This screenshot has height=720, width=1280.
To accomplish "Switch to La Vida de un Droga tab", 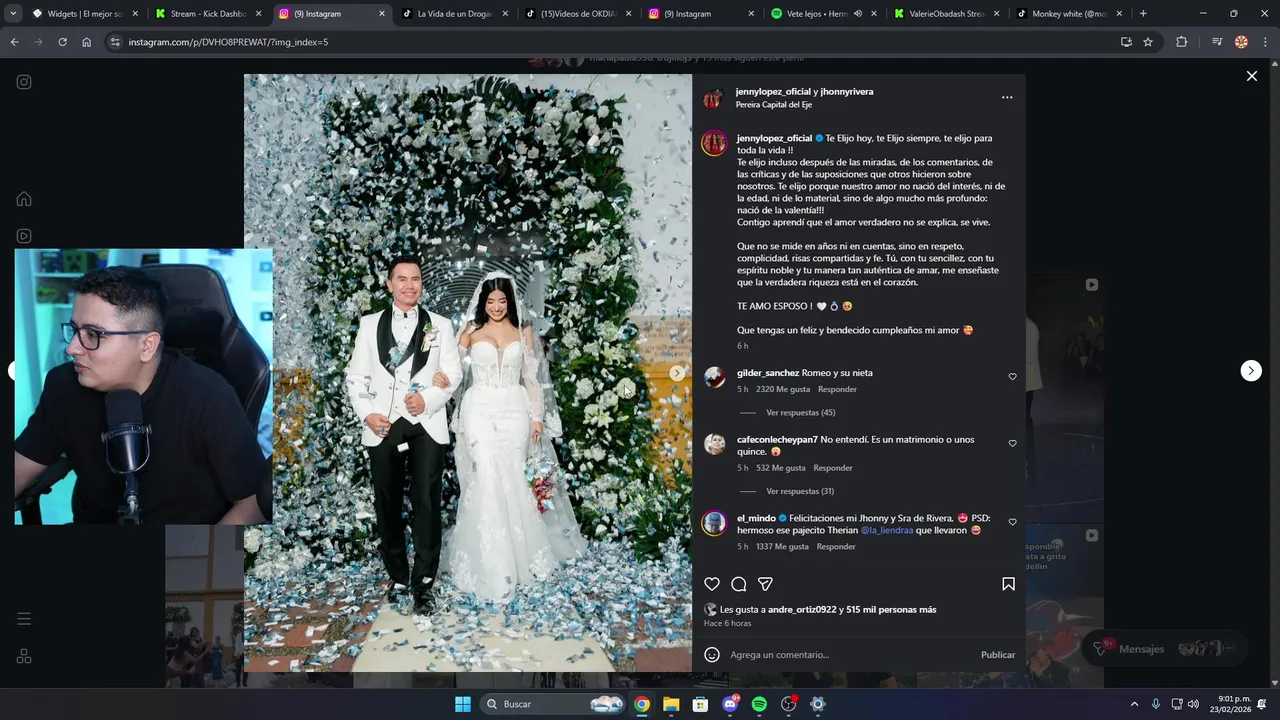I will pyautogui.click(x=452, y=14).
